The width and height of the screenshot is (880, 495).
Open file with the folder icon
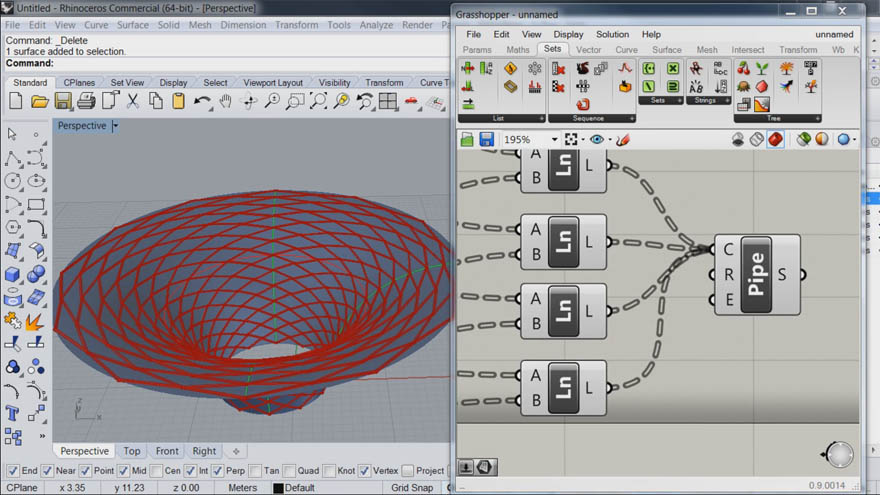pyautogui.click(x=39, y=102)
